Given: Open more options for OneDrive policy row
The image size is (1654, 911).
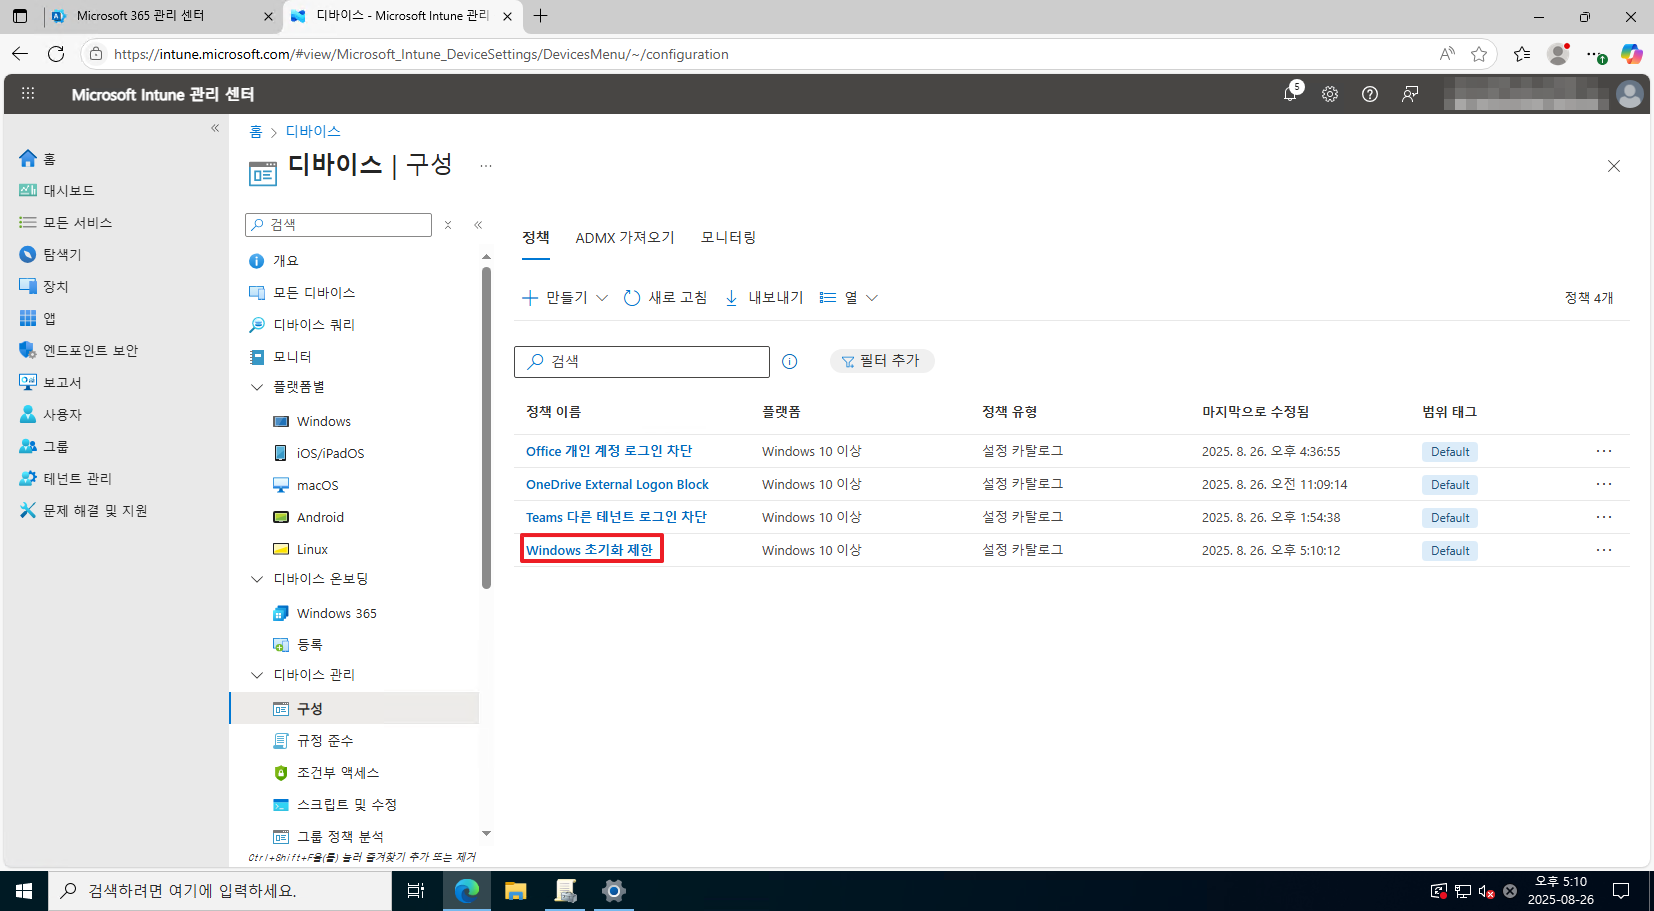Looking at the screenshot, I should (x=1604, y=484).
